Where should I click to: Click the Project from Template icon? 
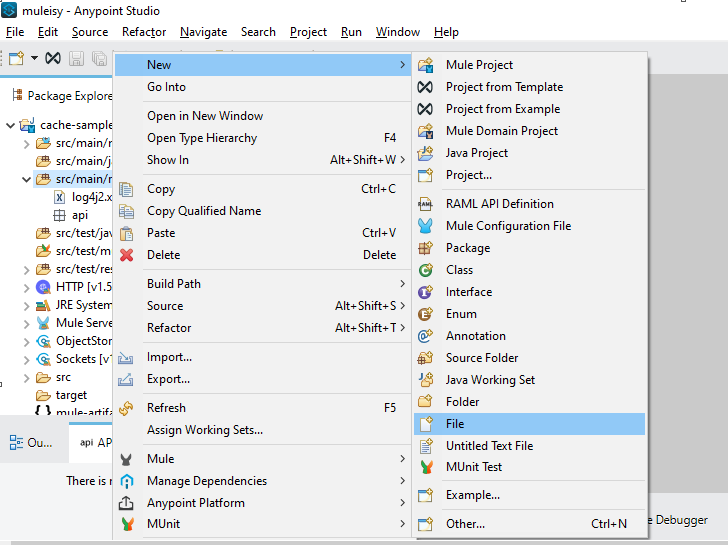tap(425, 87)
